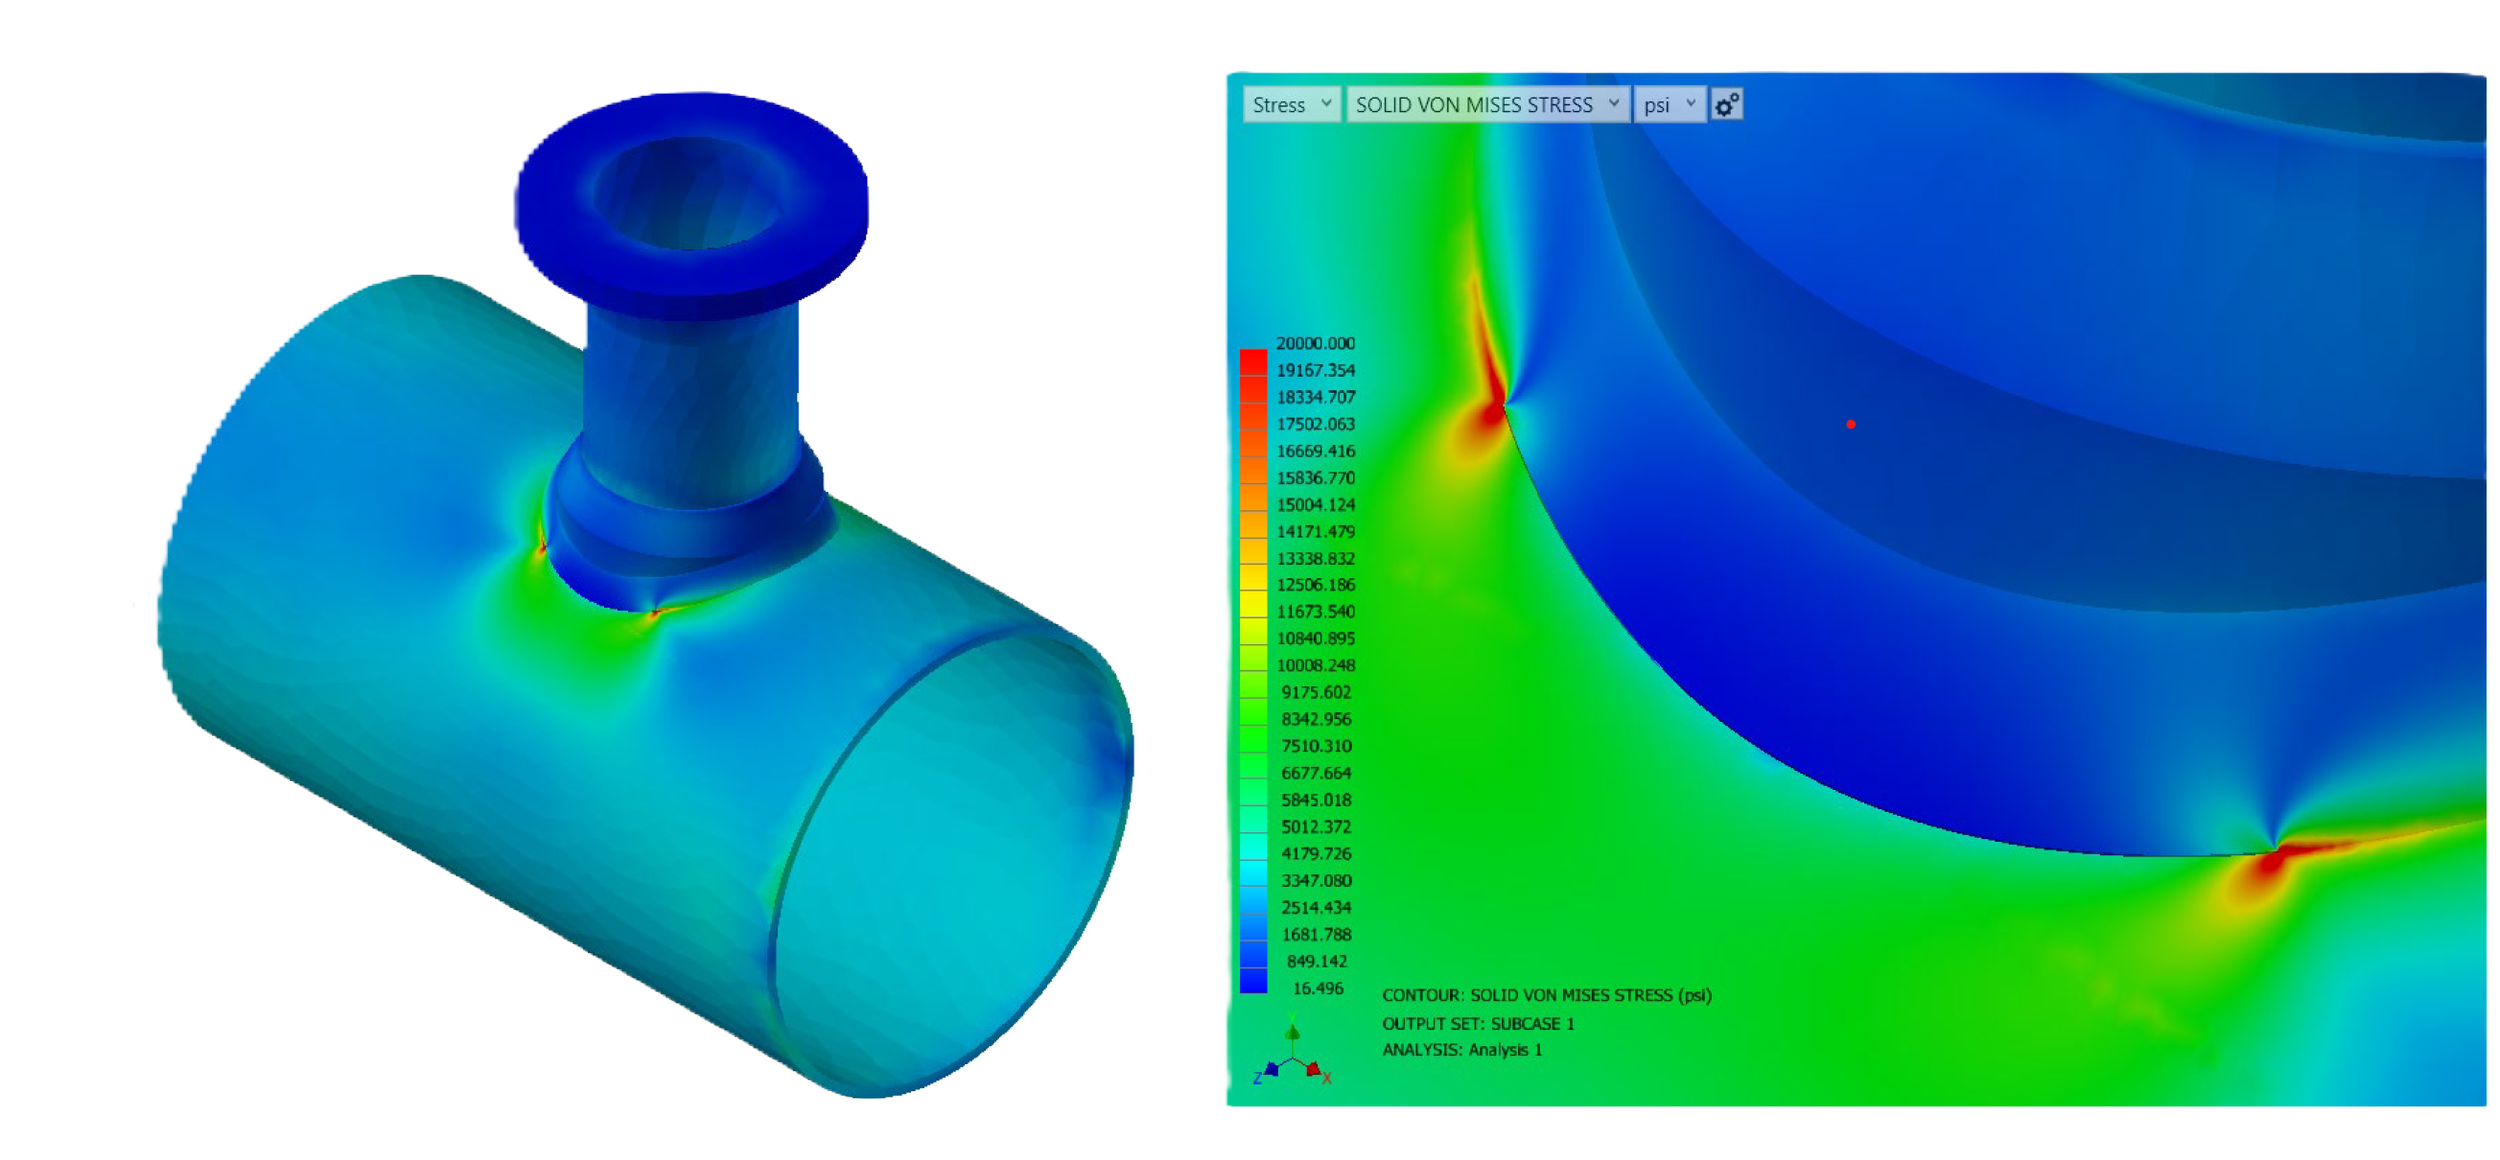Click the 20000.000 maximum legend value
The image size is (2500, 1160).
(1315, 344)
